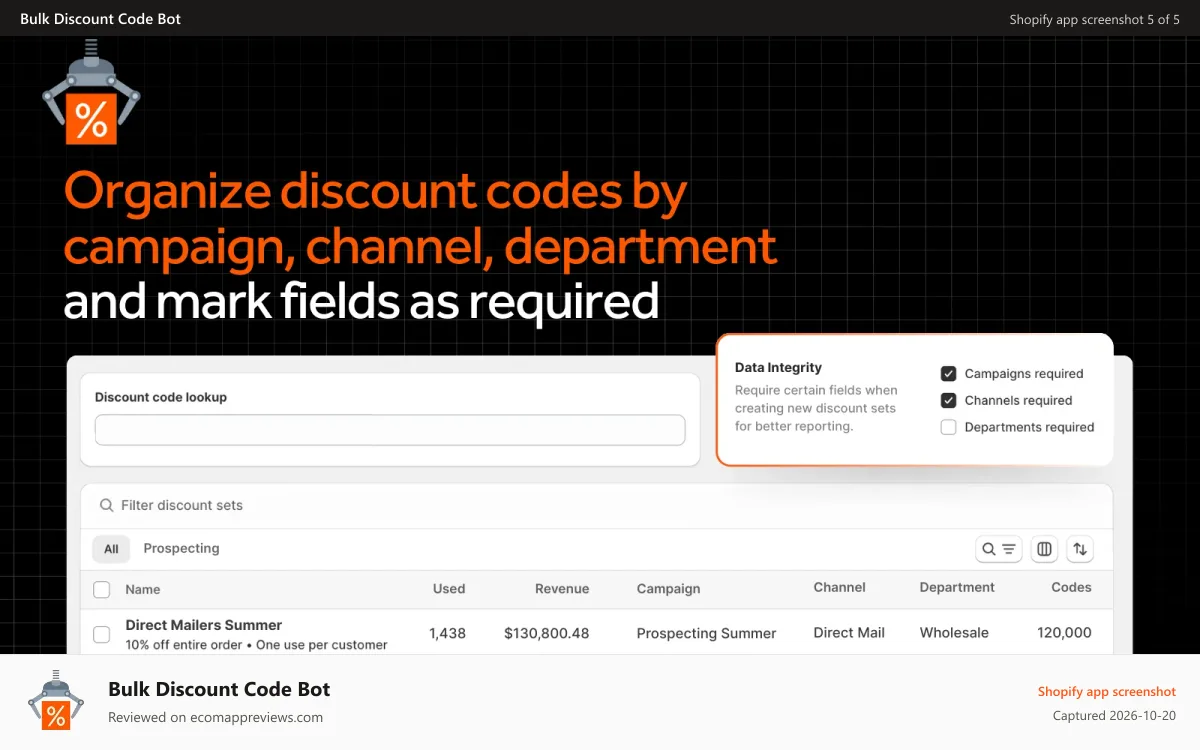This screenshot has height=750, width=1200.
Task: Click the 1,438 used value
Action: tap(447, 633)
